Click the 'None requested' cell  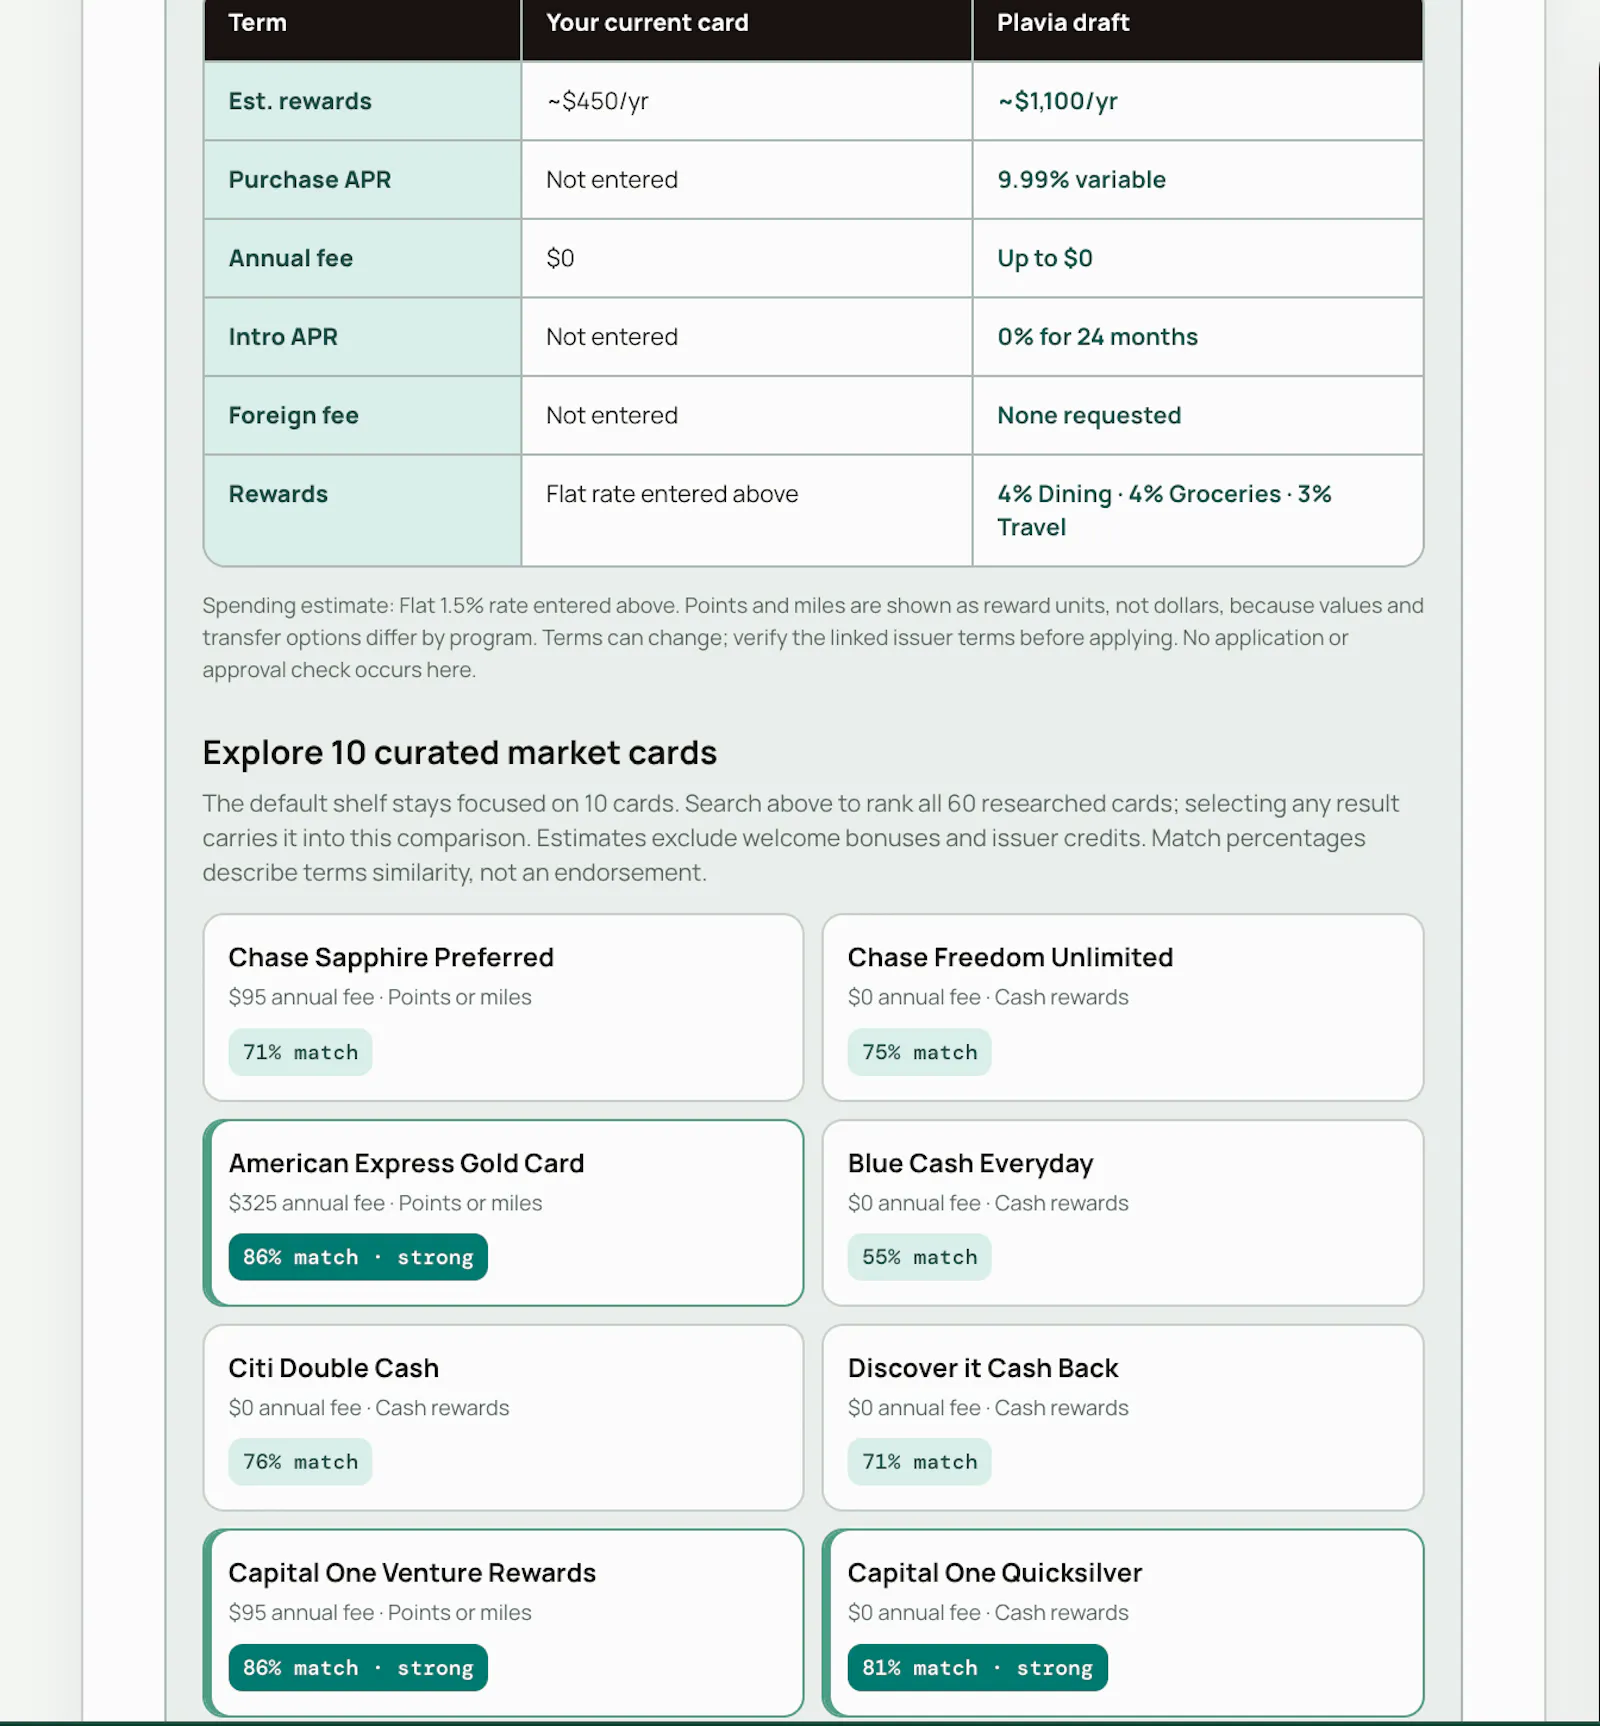1198,415
